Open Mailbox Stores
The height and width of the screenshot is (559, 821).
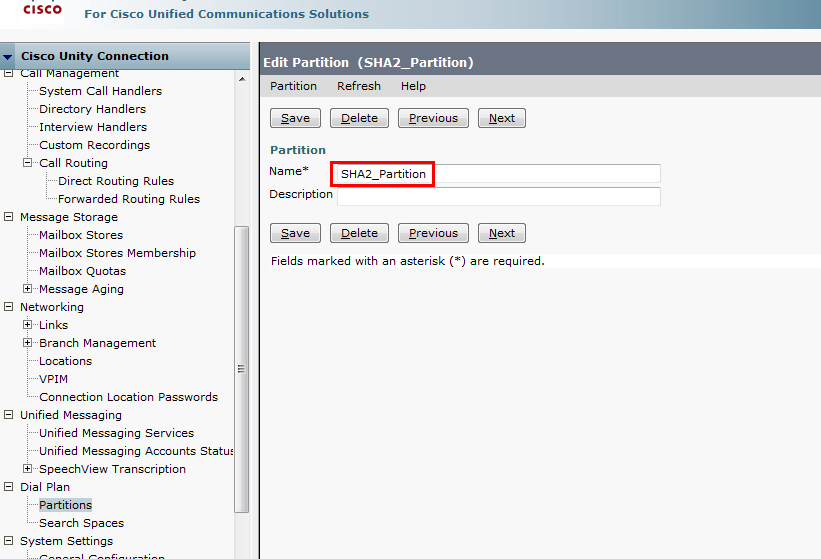pos(81,235)
